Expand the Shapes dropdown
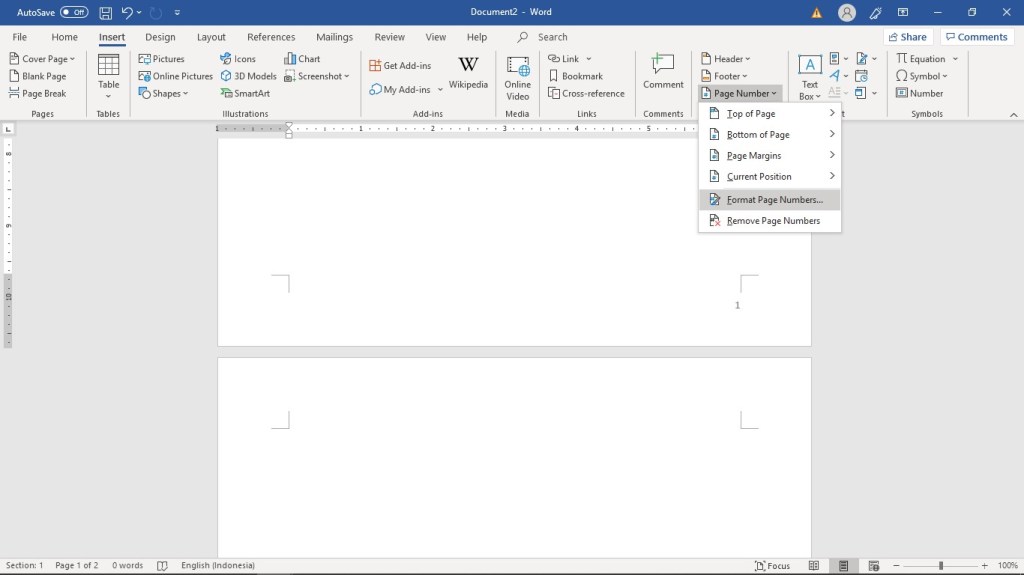The height and width of the screenshot is (575, 1024). tap(164, 93)
